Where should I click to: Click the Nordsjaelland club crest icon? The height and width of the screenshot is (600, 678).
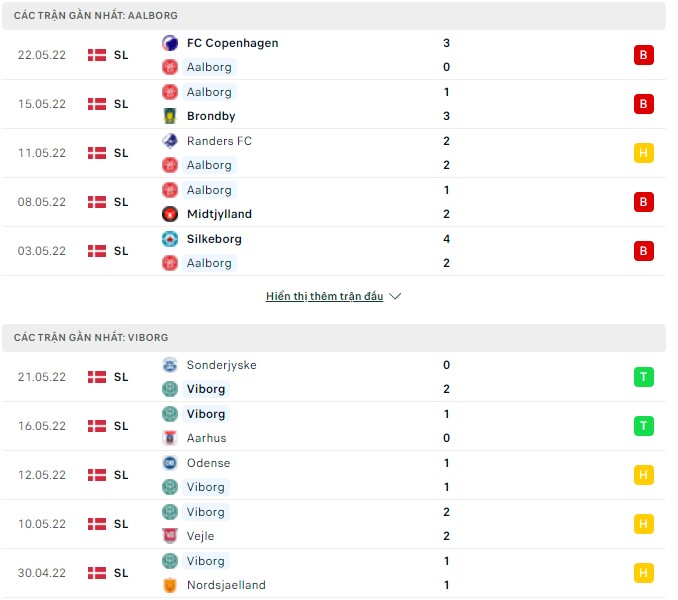click(170, 585)
